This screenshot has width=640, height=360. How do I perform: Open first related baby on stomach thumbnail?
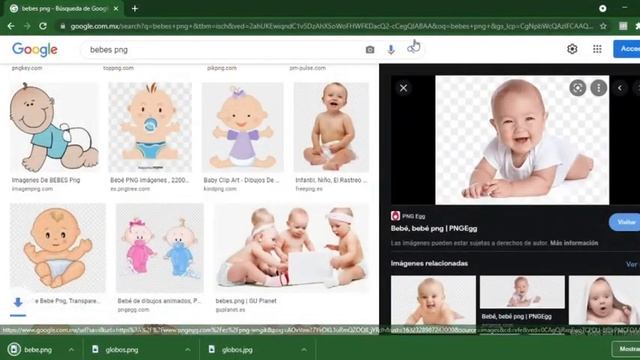pos(433,300)
